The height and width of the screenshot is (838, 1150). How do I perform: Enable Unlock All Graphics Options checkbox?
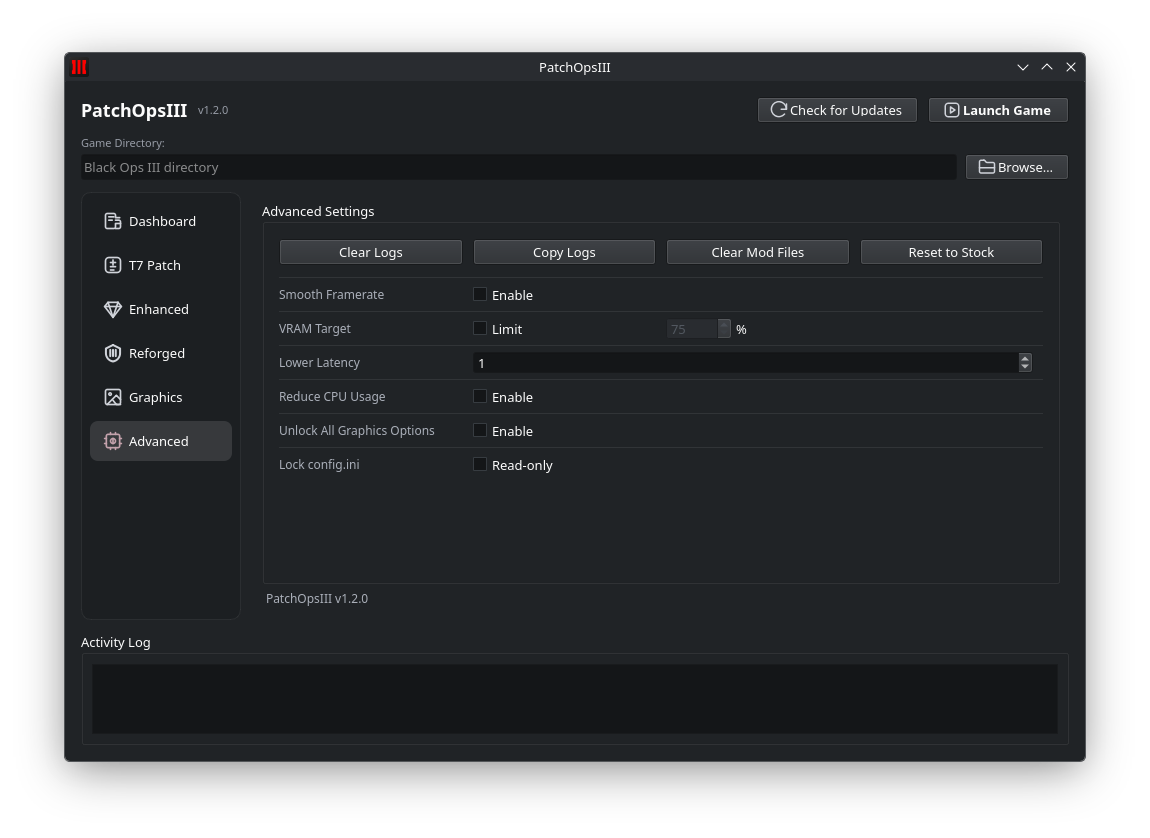tap(480, 430)
